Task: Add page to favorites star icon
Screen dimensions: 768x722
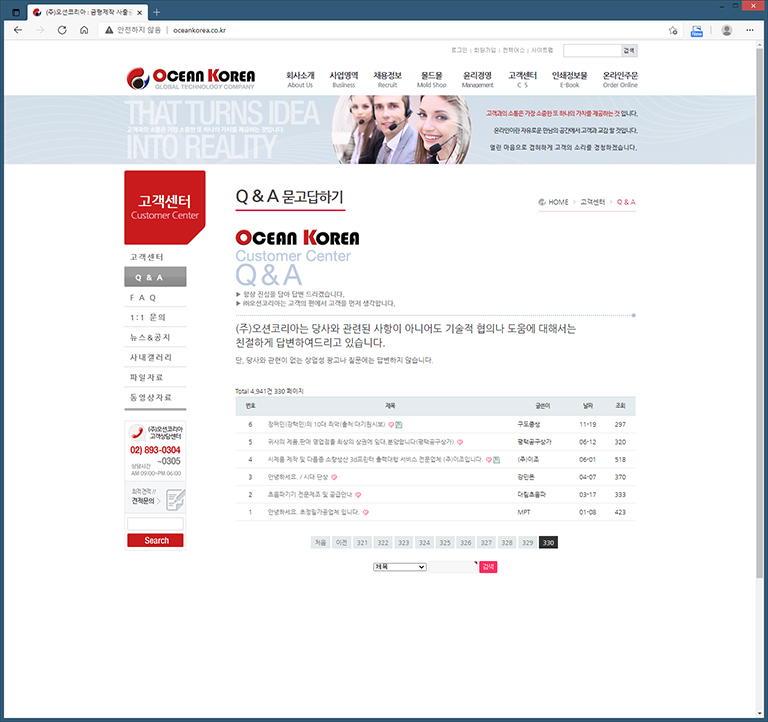Action: 673,30
